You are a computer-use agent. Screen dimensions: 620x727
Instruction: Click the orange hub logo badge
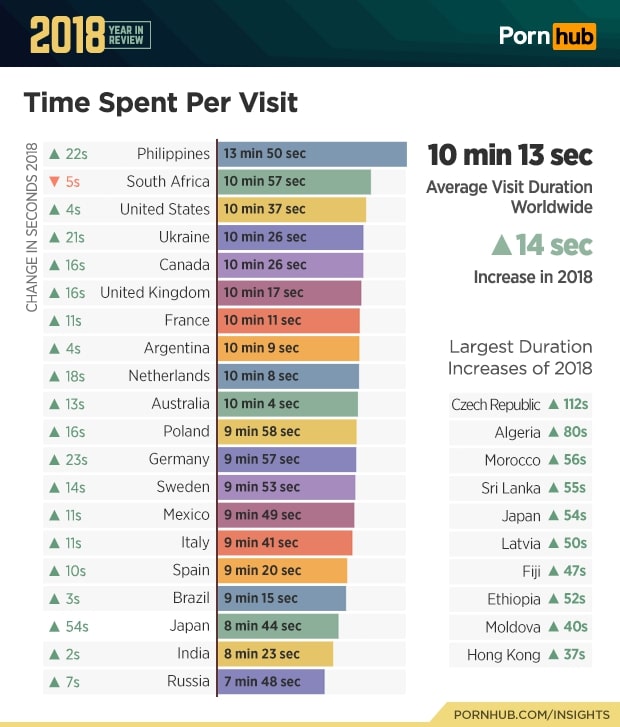click(575, 37)
